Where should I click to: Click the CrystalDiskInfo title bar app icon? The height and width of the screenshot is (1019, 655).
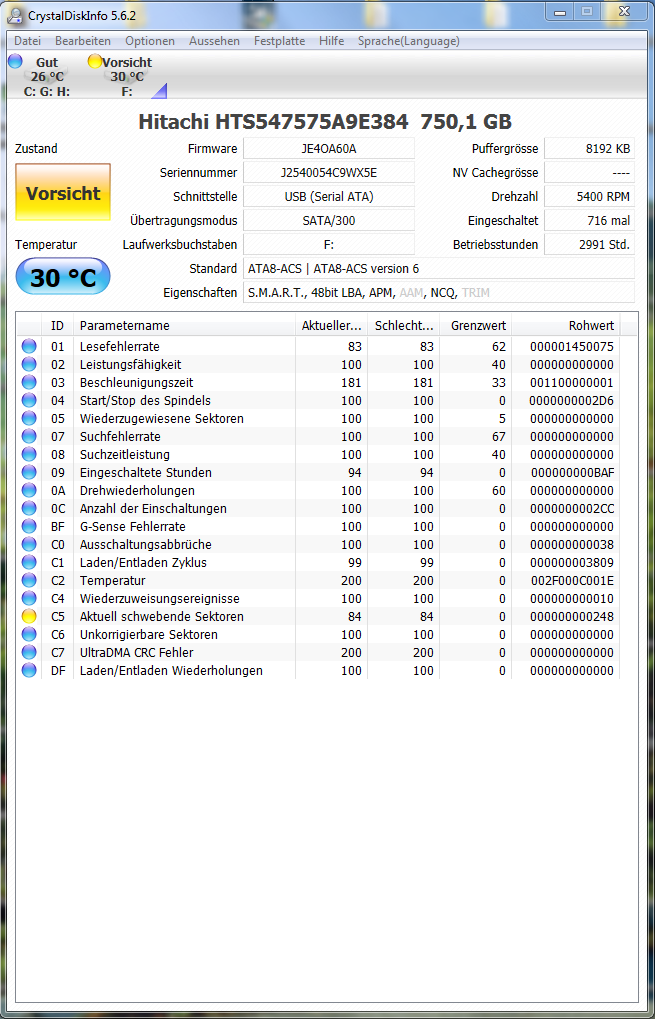[15, 16]
